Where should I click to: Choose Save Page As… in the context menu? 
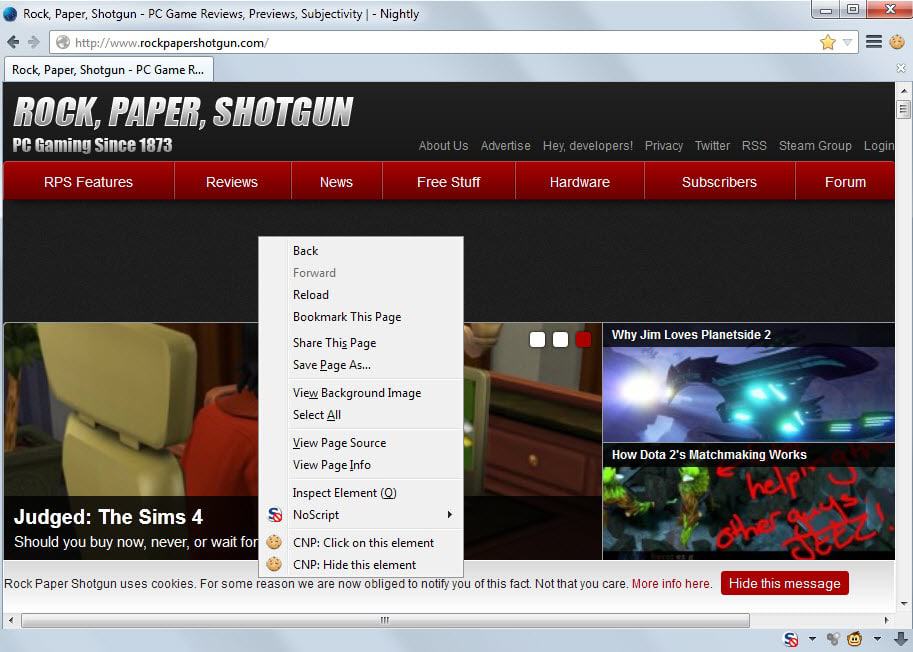tap(361, 365)
